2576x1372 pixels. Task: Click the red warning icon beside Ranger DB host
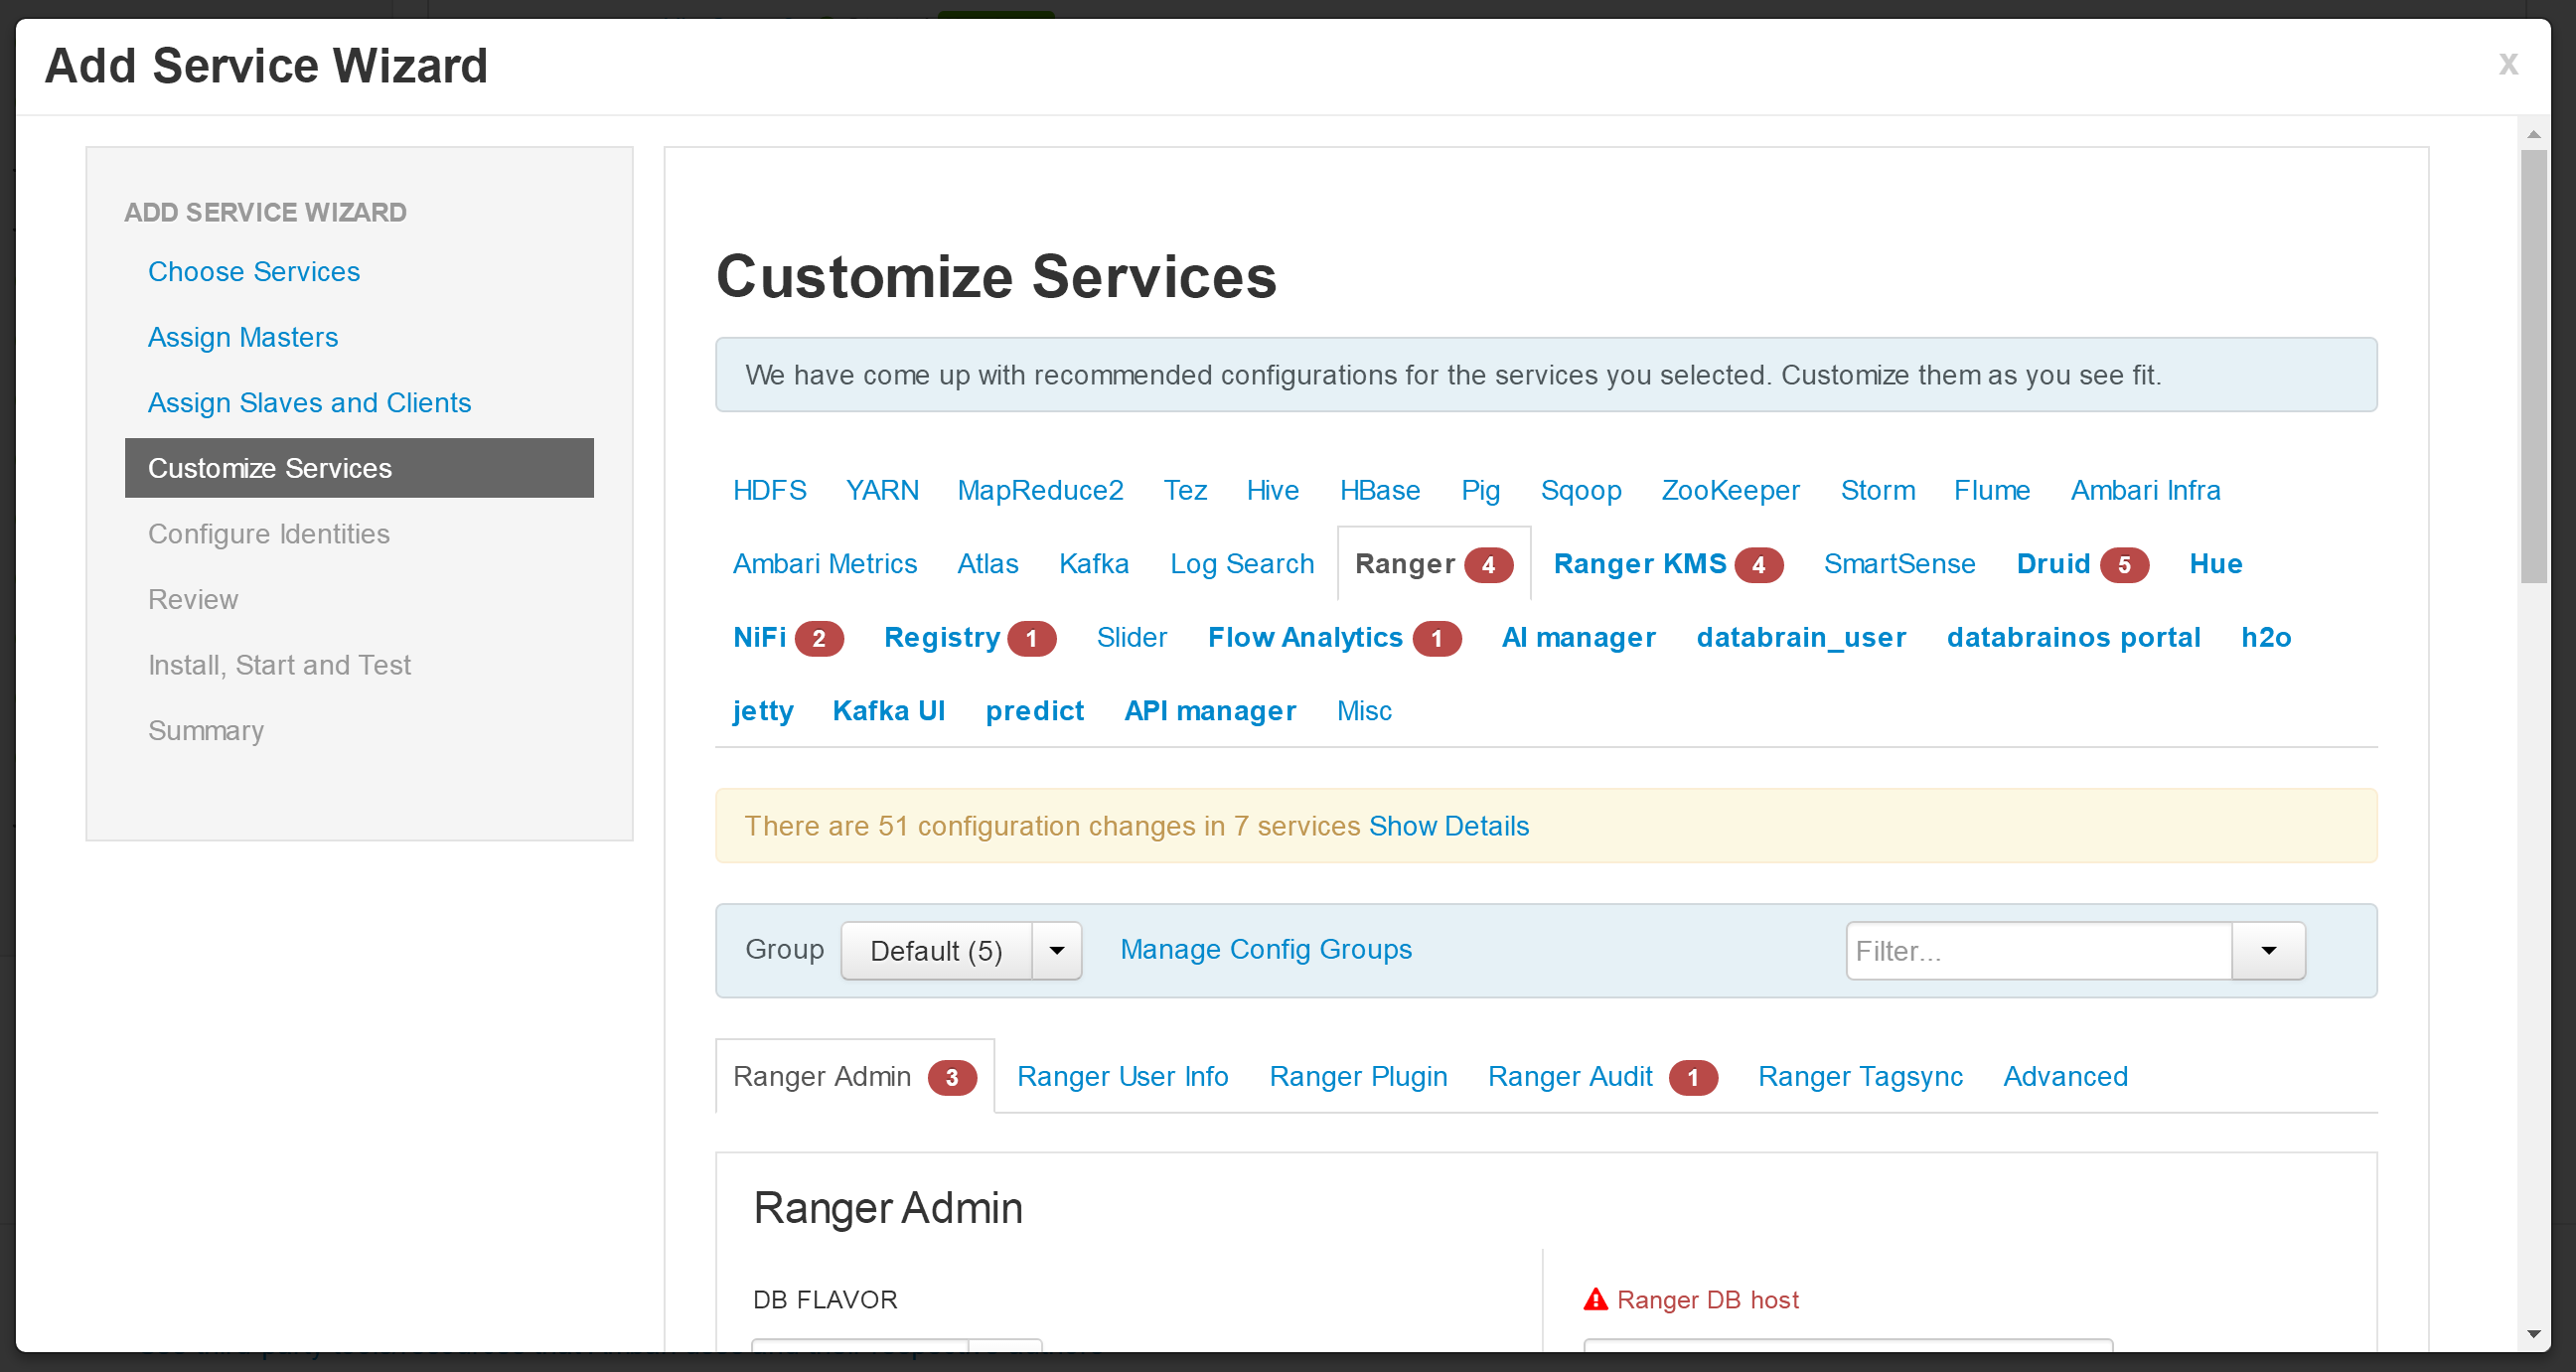coord(1595,1299)
